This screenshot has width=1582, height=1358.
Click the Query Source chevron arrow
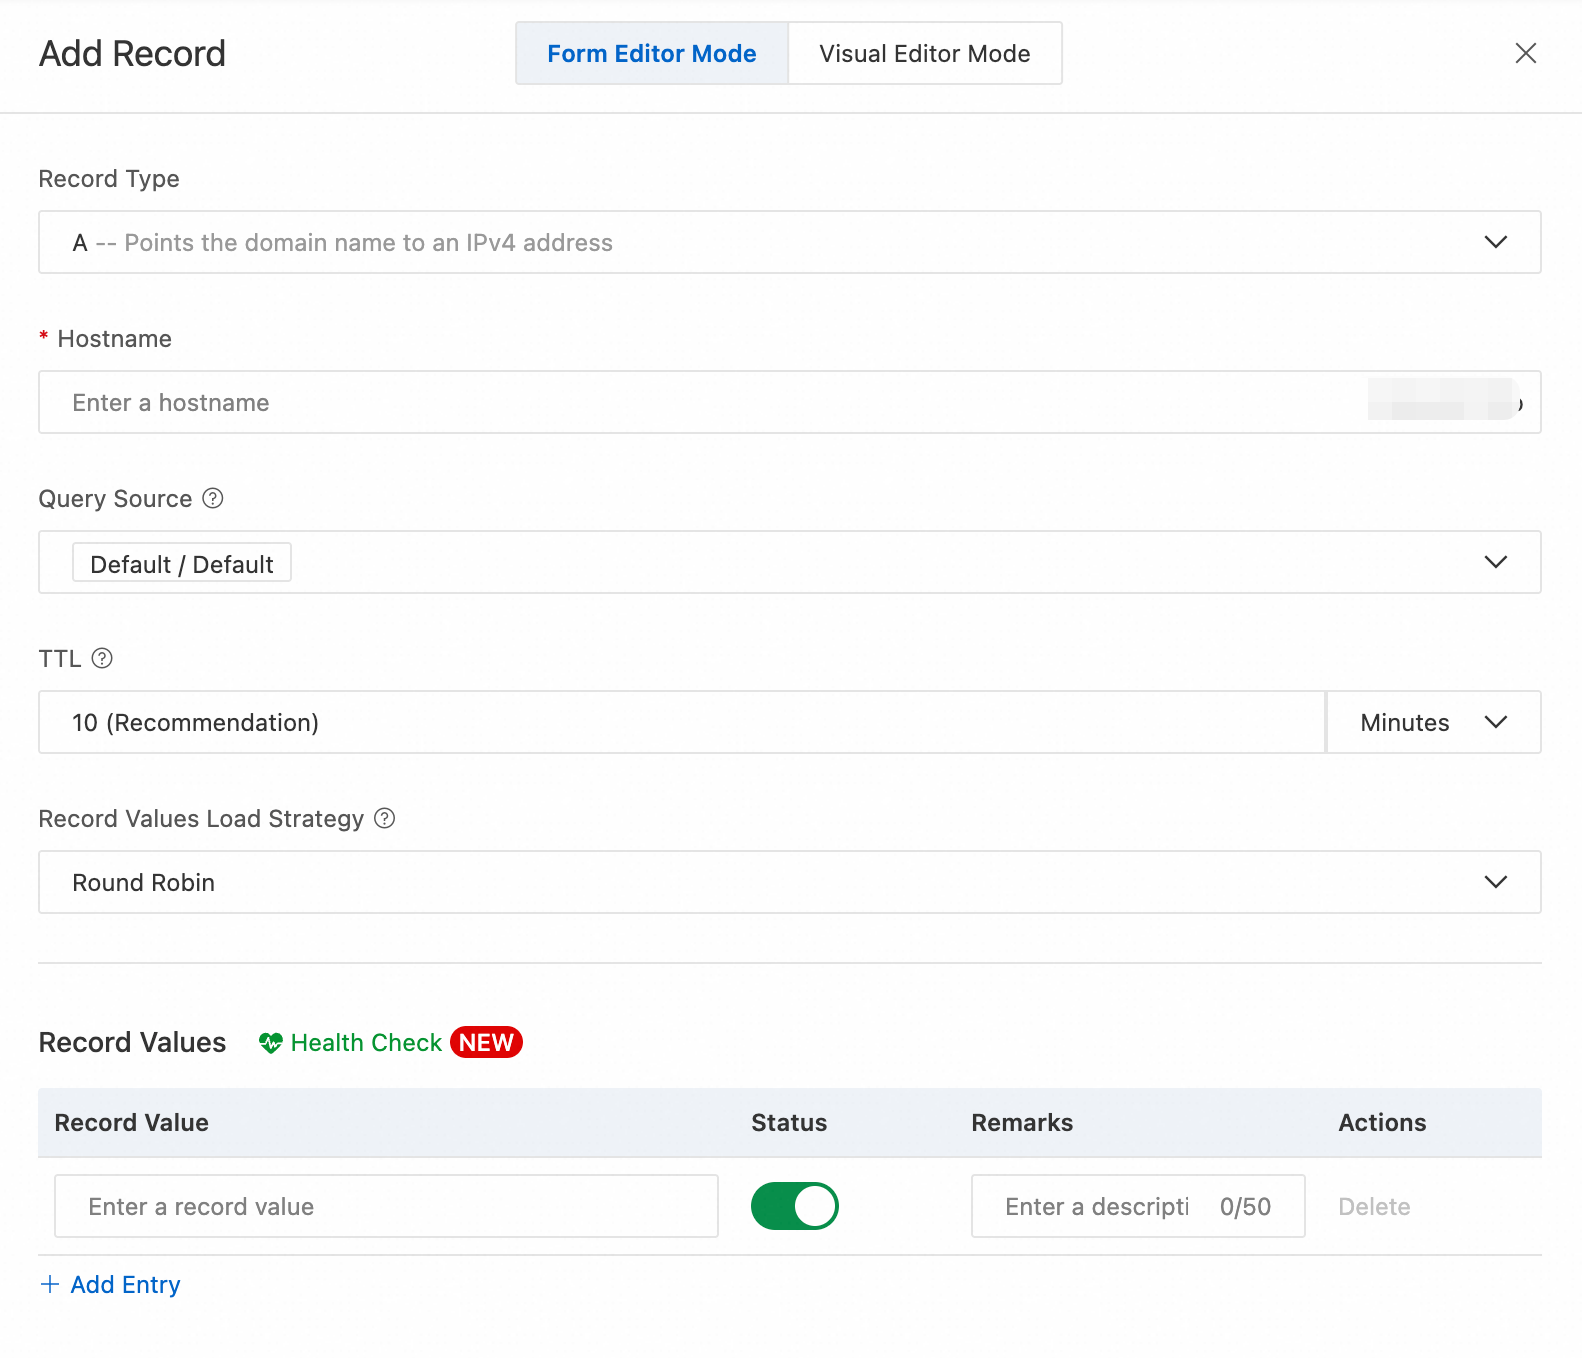click(x=1495, y=562)
